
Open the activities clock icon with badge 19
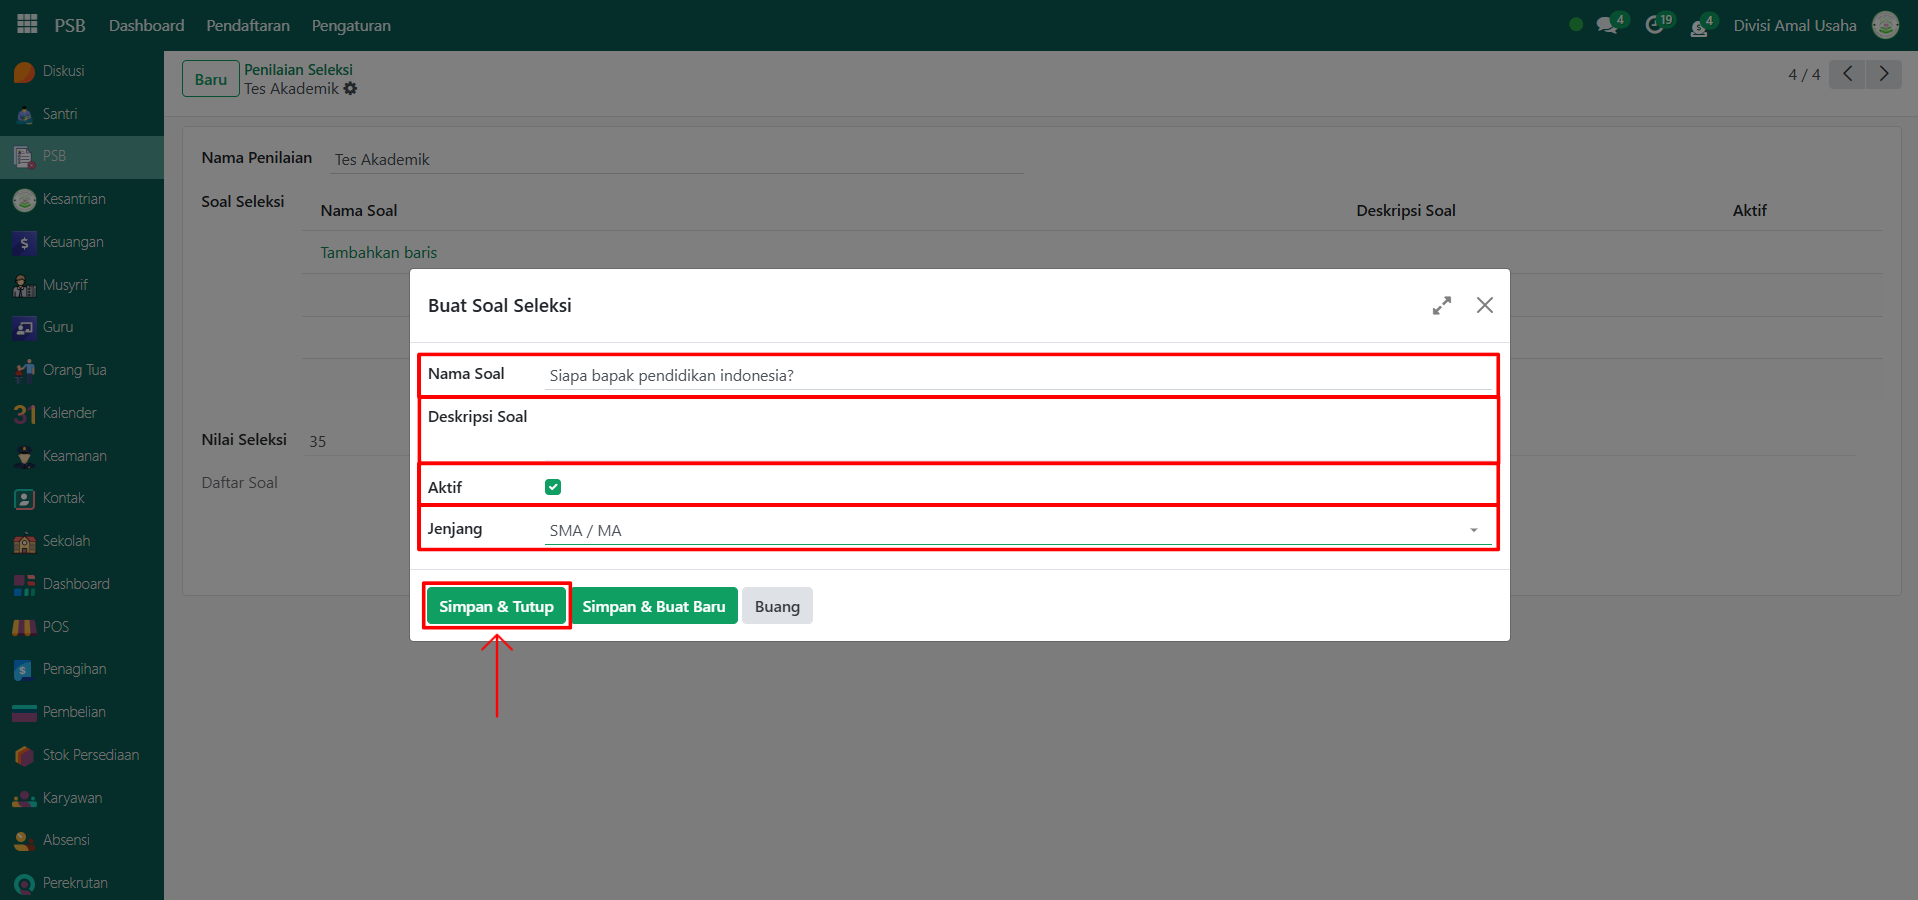(1655, 26)
